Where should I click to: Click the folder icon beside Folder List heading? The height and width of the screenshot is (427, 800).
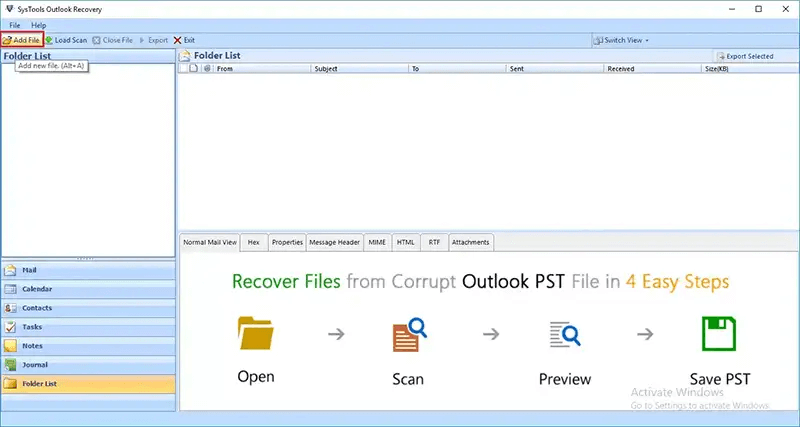click(x=185, y=56)
